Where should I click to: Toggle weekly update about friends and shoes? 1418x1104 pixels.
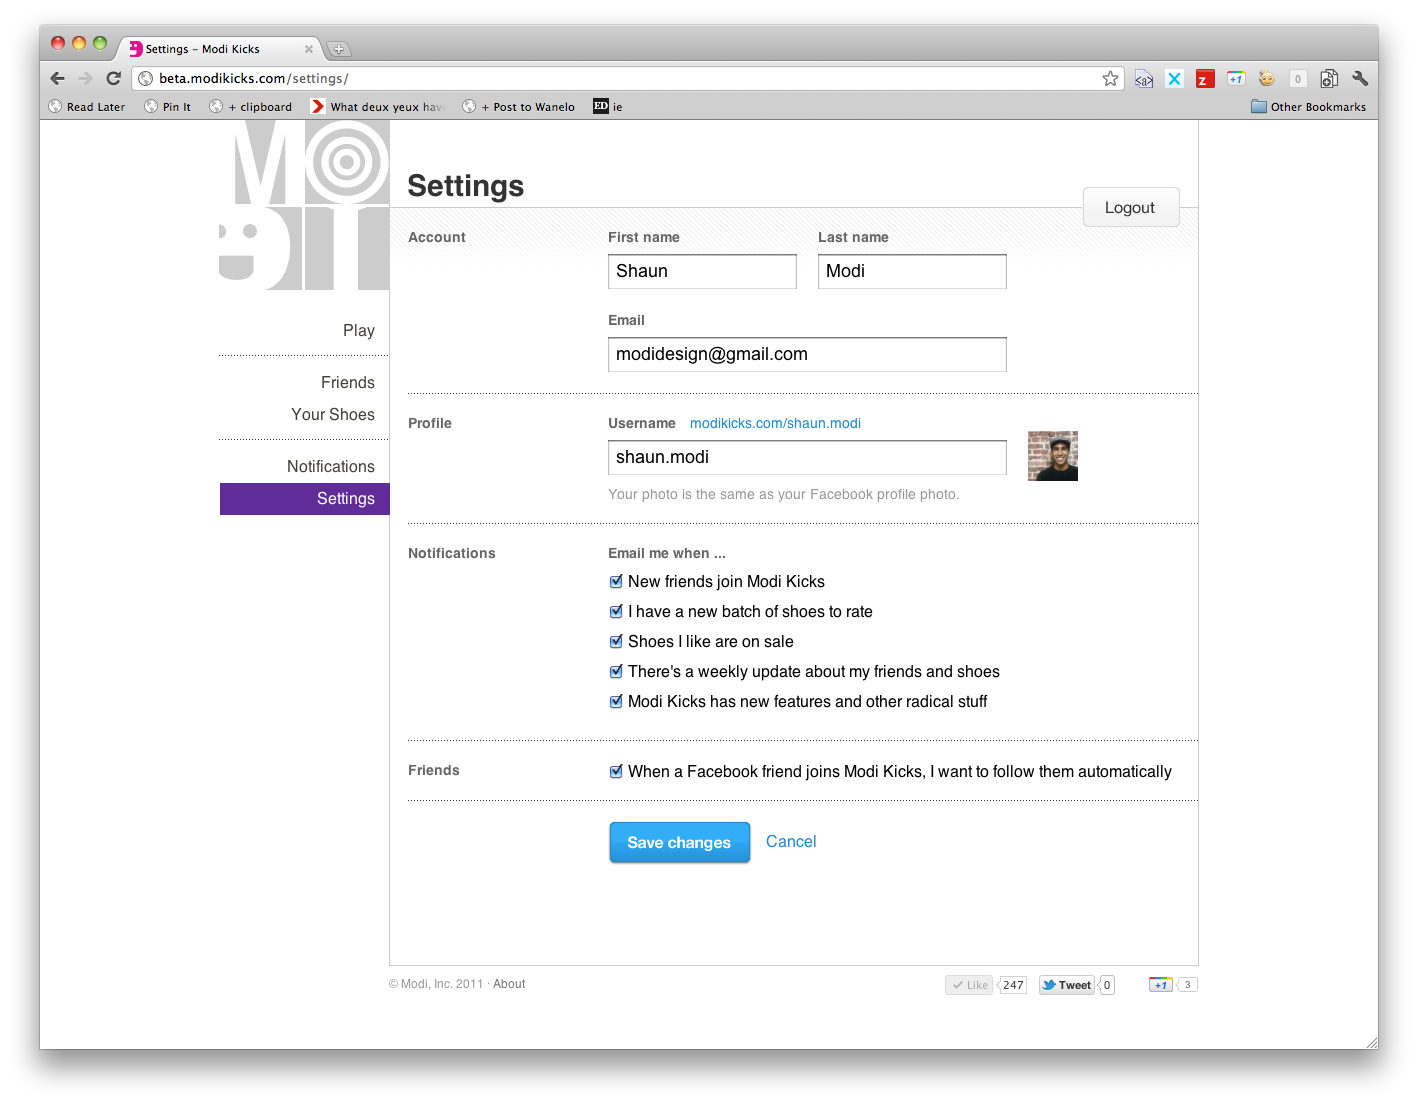[x=616, y=671]
